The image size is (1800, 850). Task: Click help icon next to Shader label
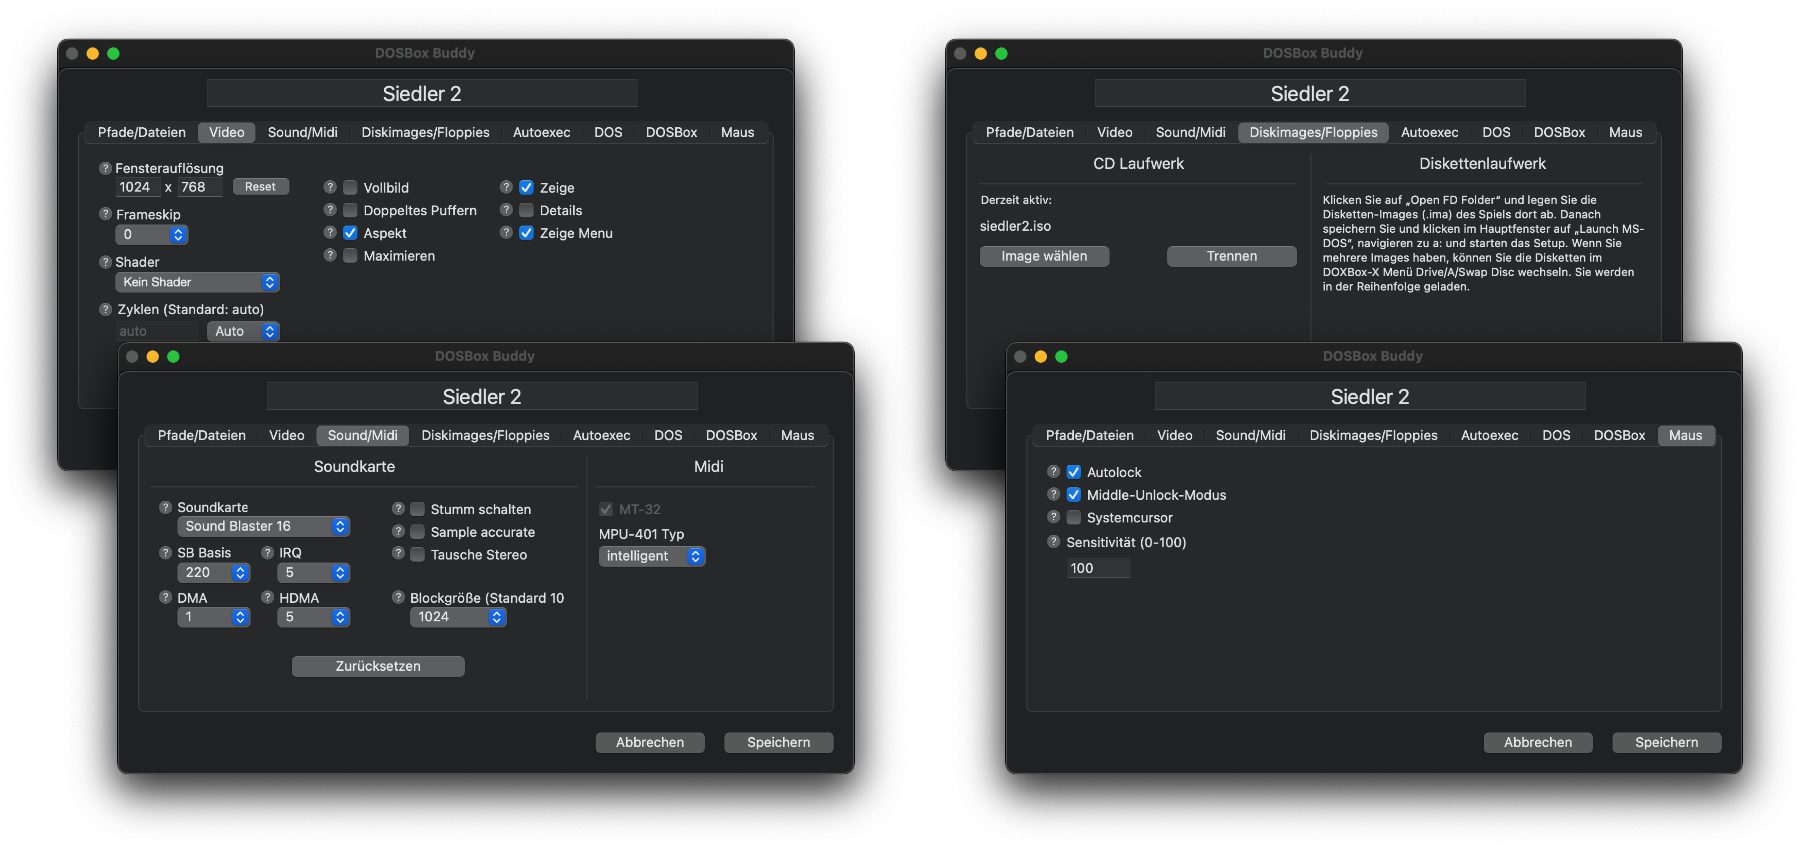[105, 262]
